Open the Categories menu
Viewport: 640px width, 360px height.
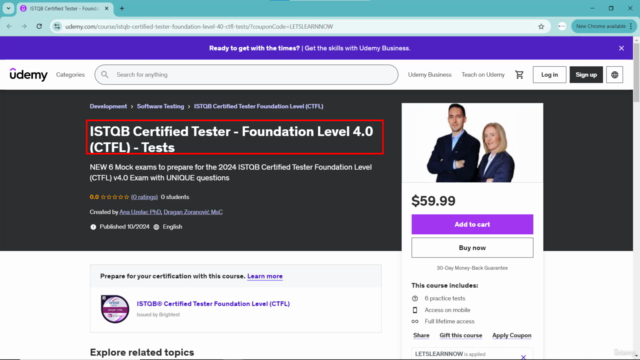[x=70, y=75]
